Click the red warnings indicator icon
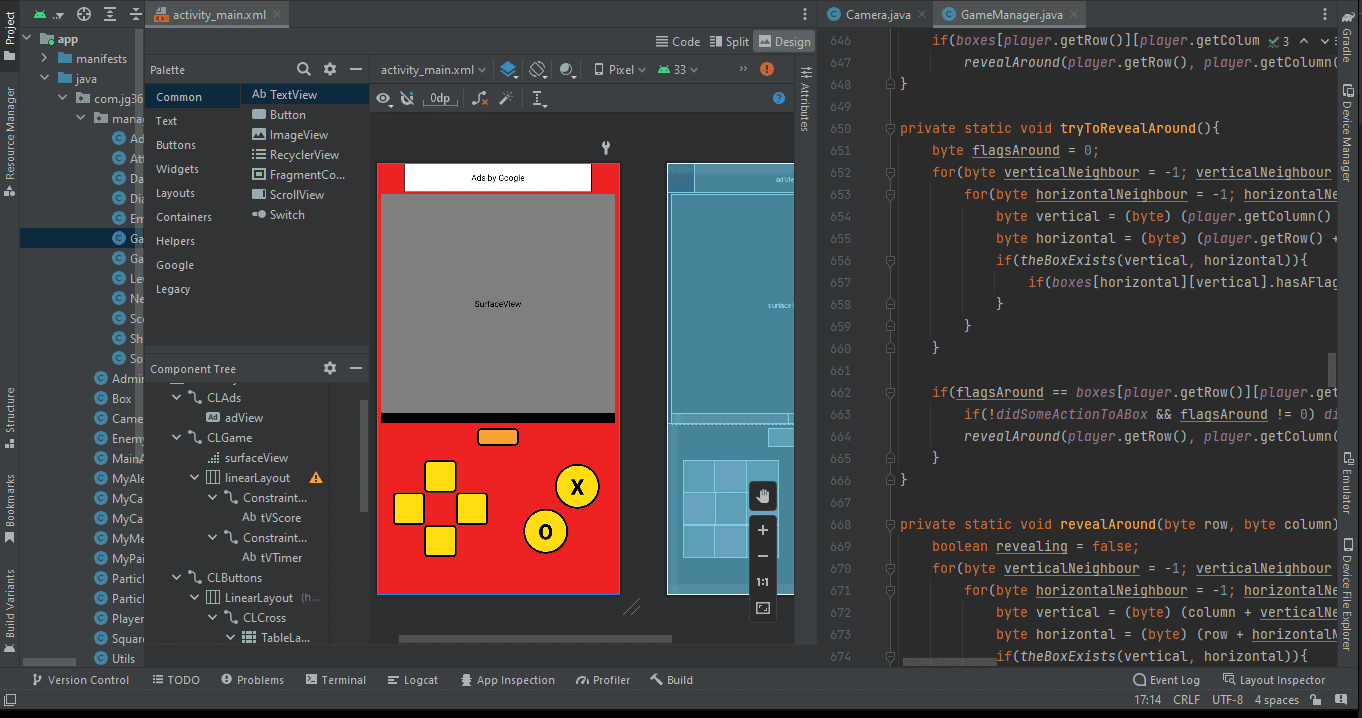The image size is (1362, 718). [767, 69]
